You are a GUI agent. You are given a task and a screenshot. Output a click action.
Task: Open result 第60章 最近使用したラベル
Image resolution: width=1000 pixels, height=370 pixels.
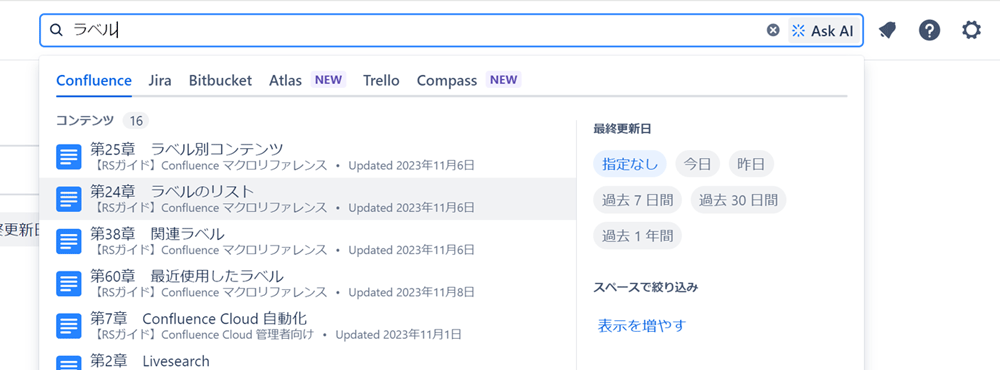click(x=307, y=283)
